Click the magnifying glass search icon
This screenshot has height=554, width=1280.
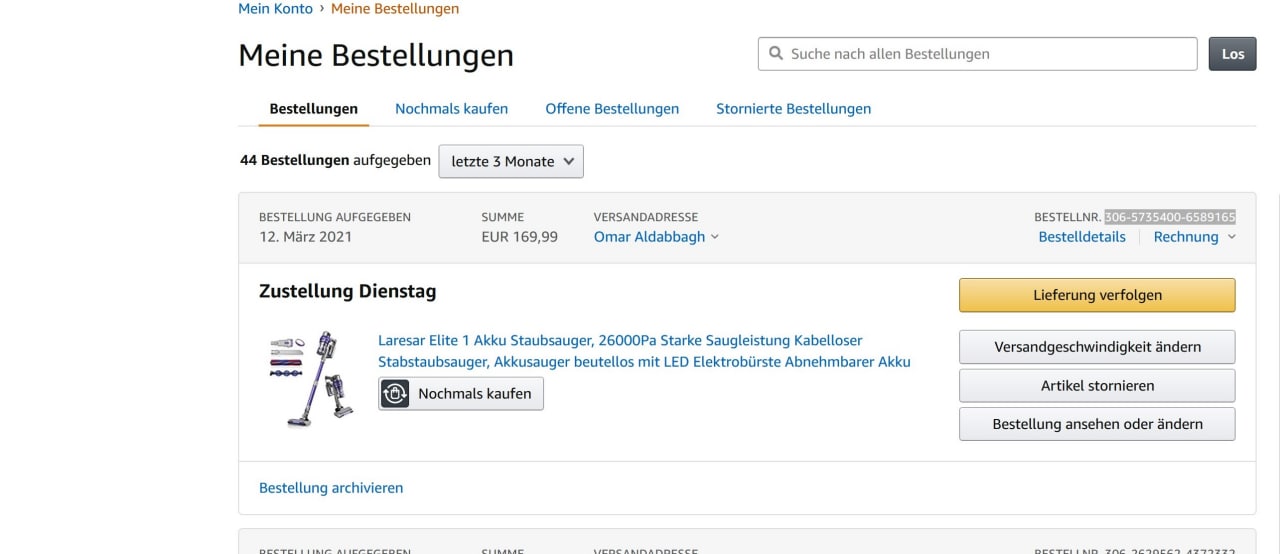(x=775, y=54)
